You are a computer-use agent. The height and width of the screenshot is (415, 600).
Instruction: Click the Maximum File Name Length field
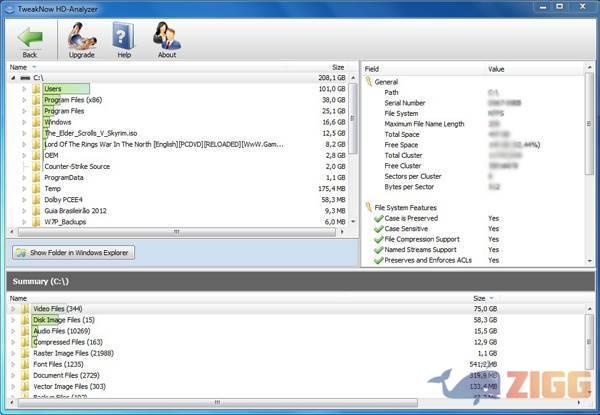[424, 124]
